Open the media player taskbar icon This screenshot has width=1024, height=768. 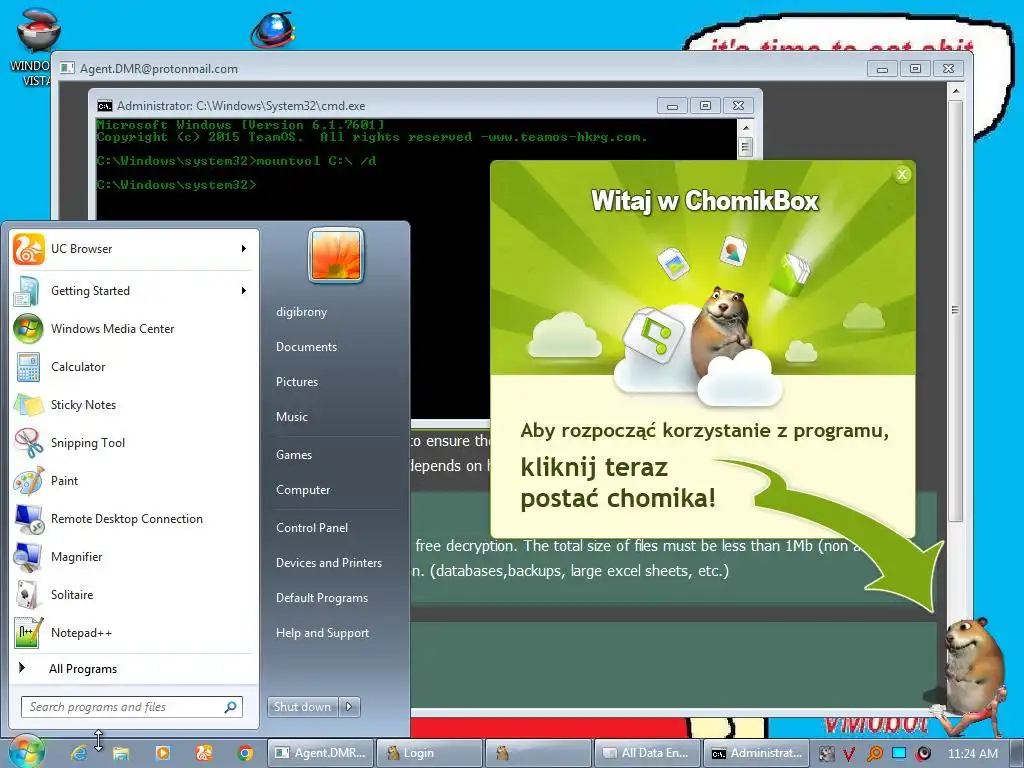[x=163, y=753]
